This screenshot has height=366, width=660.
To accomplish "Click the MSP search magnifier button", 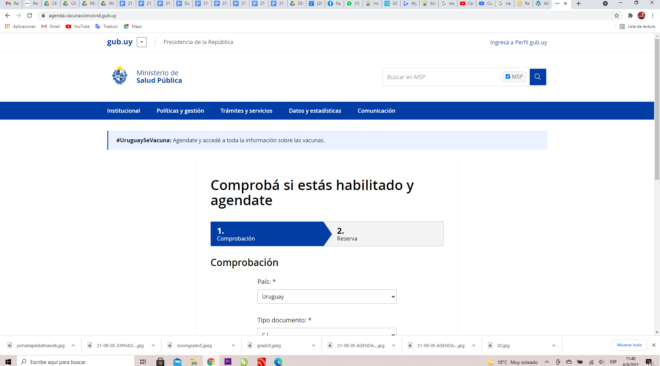I will (x=538, y=77).
